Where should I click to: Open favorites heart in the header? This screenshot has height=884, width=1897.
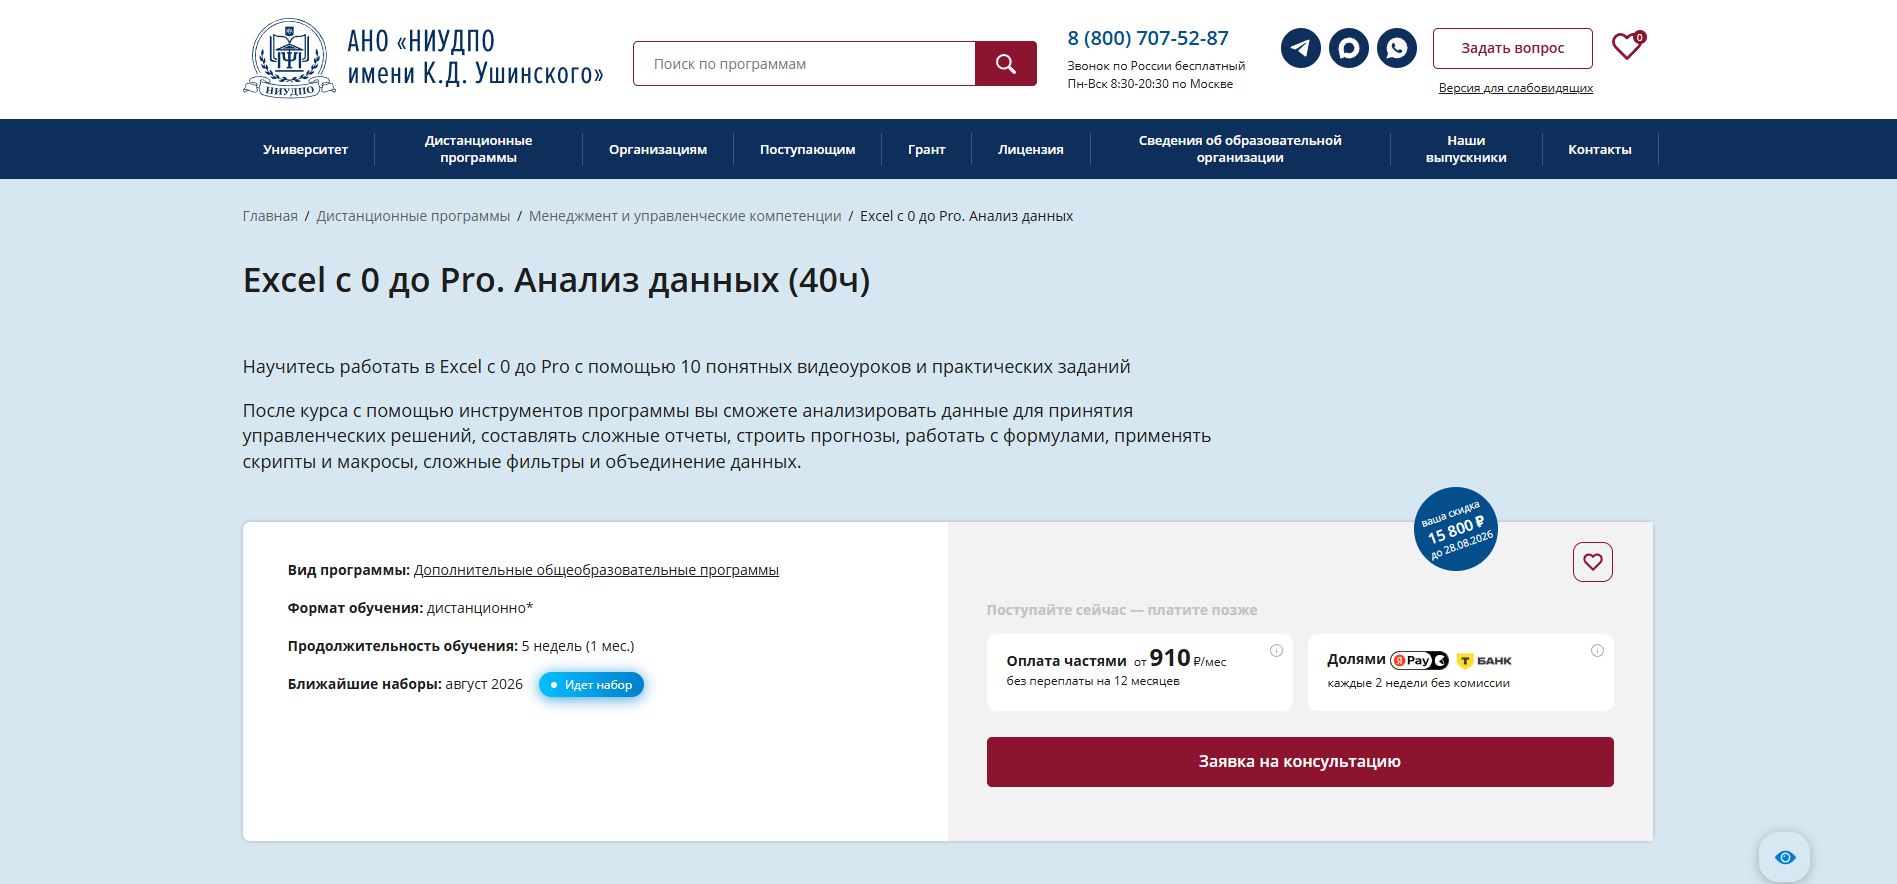(x=1627, y=46)
